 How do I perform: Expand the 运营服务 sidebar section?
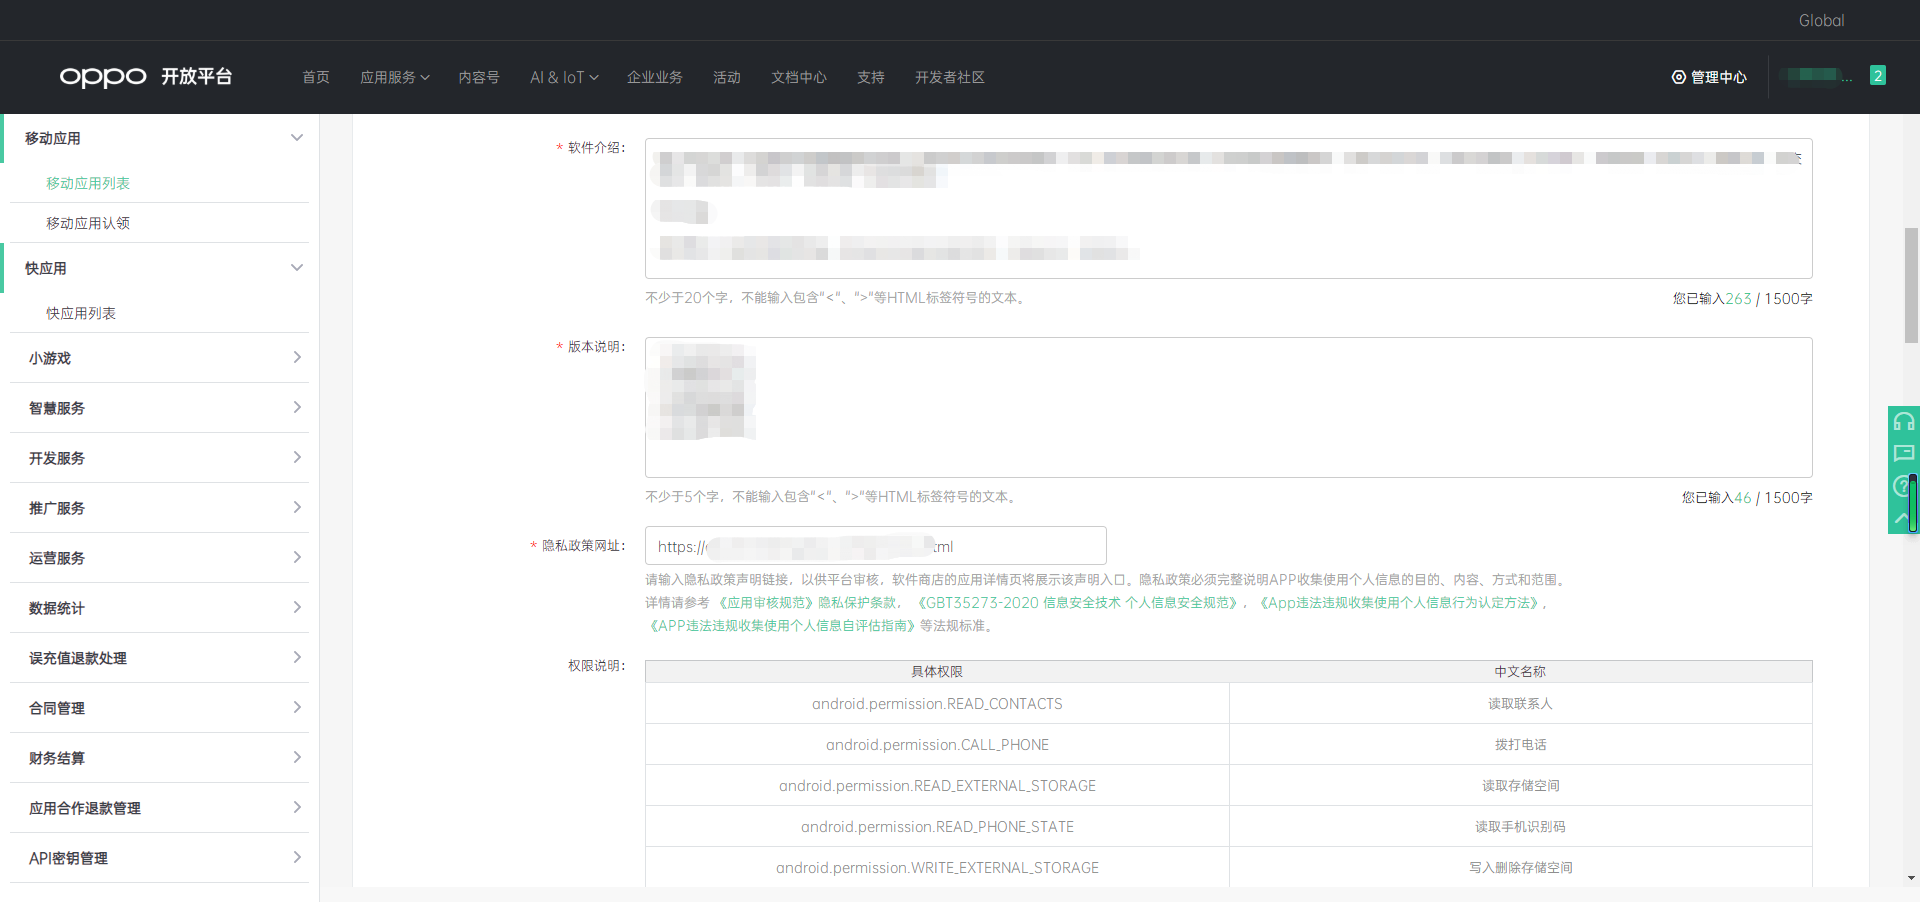pyautogui.click(x=160, y=558)
